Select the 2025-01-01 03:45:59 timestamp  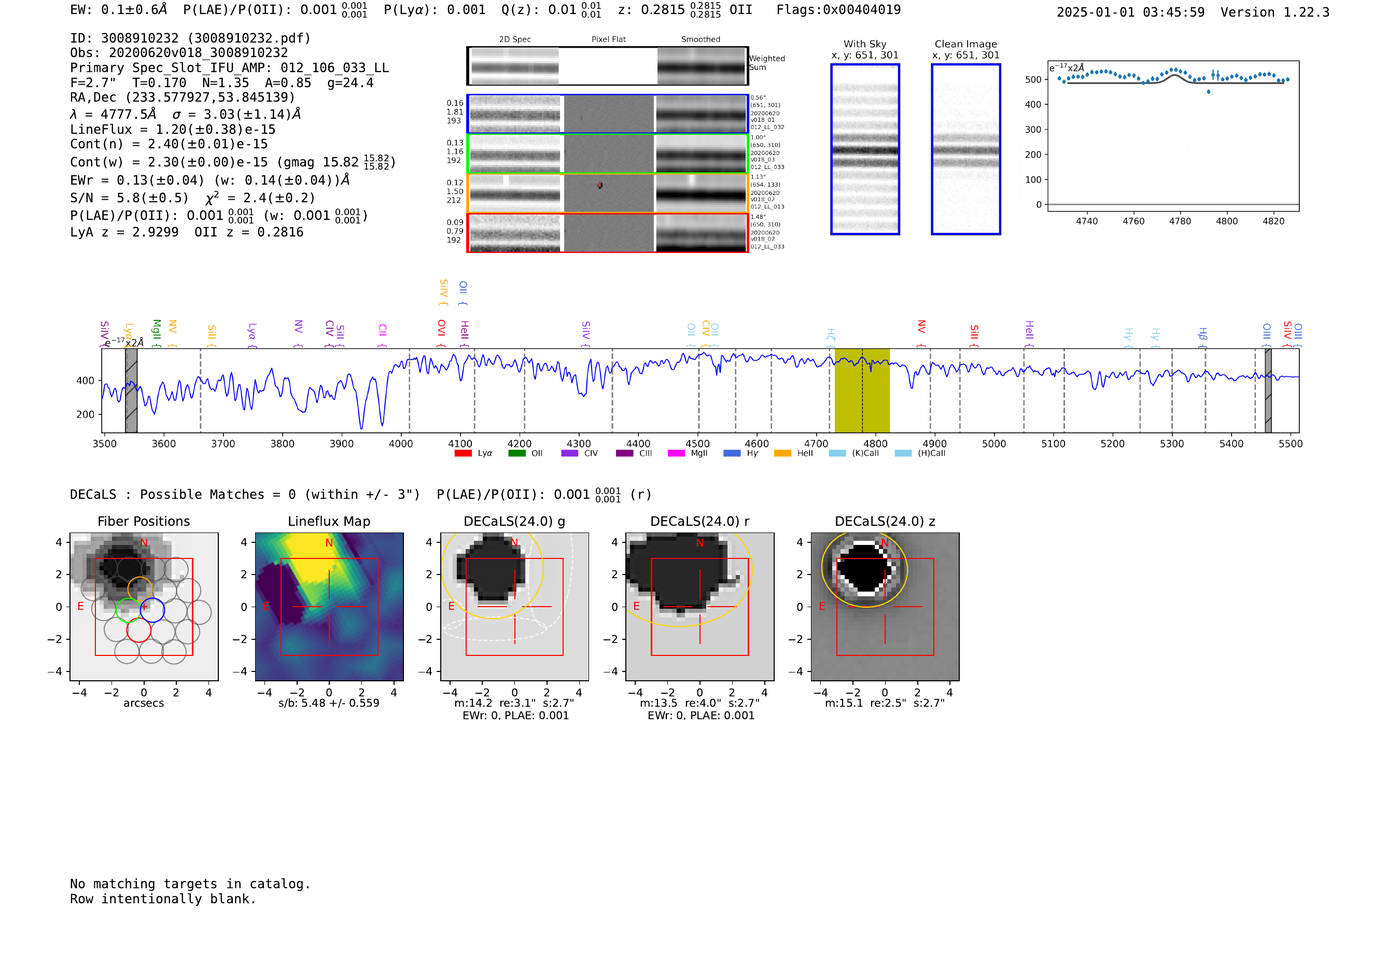coord(1130,12)
